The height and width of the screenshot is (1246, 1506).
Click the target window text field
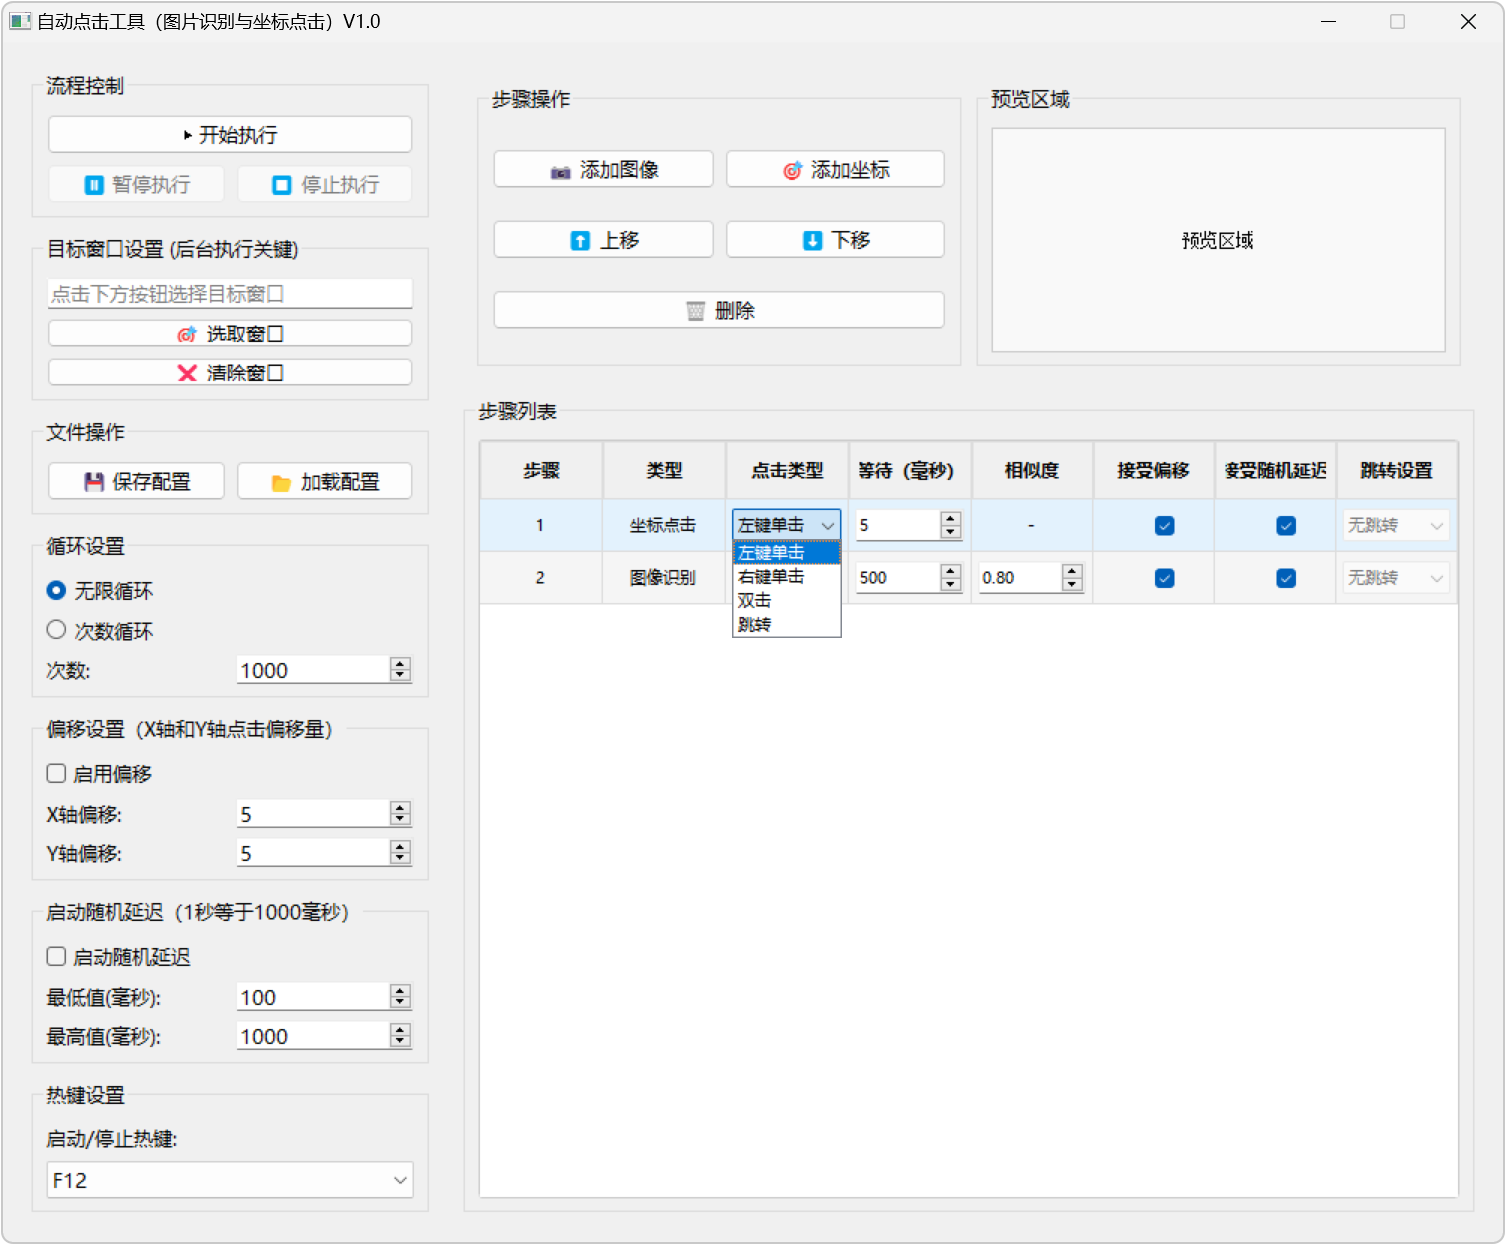coord(230,294)
